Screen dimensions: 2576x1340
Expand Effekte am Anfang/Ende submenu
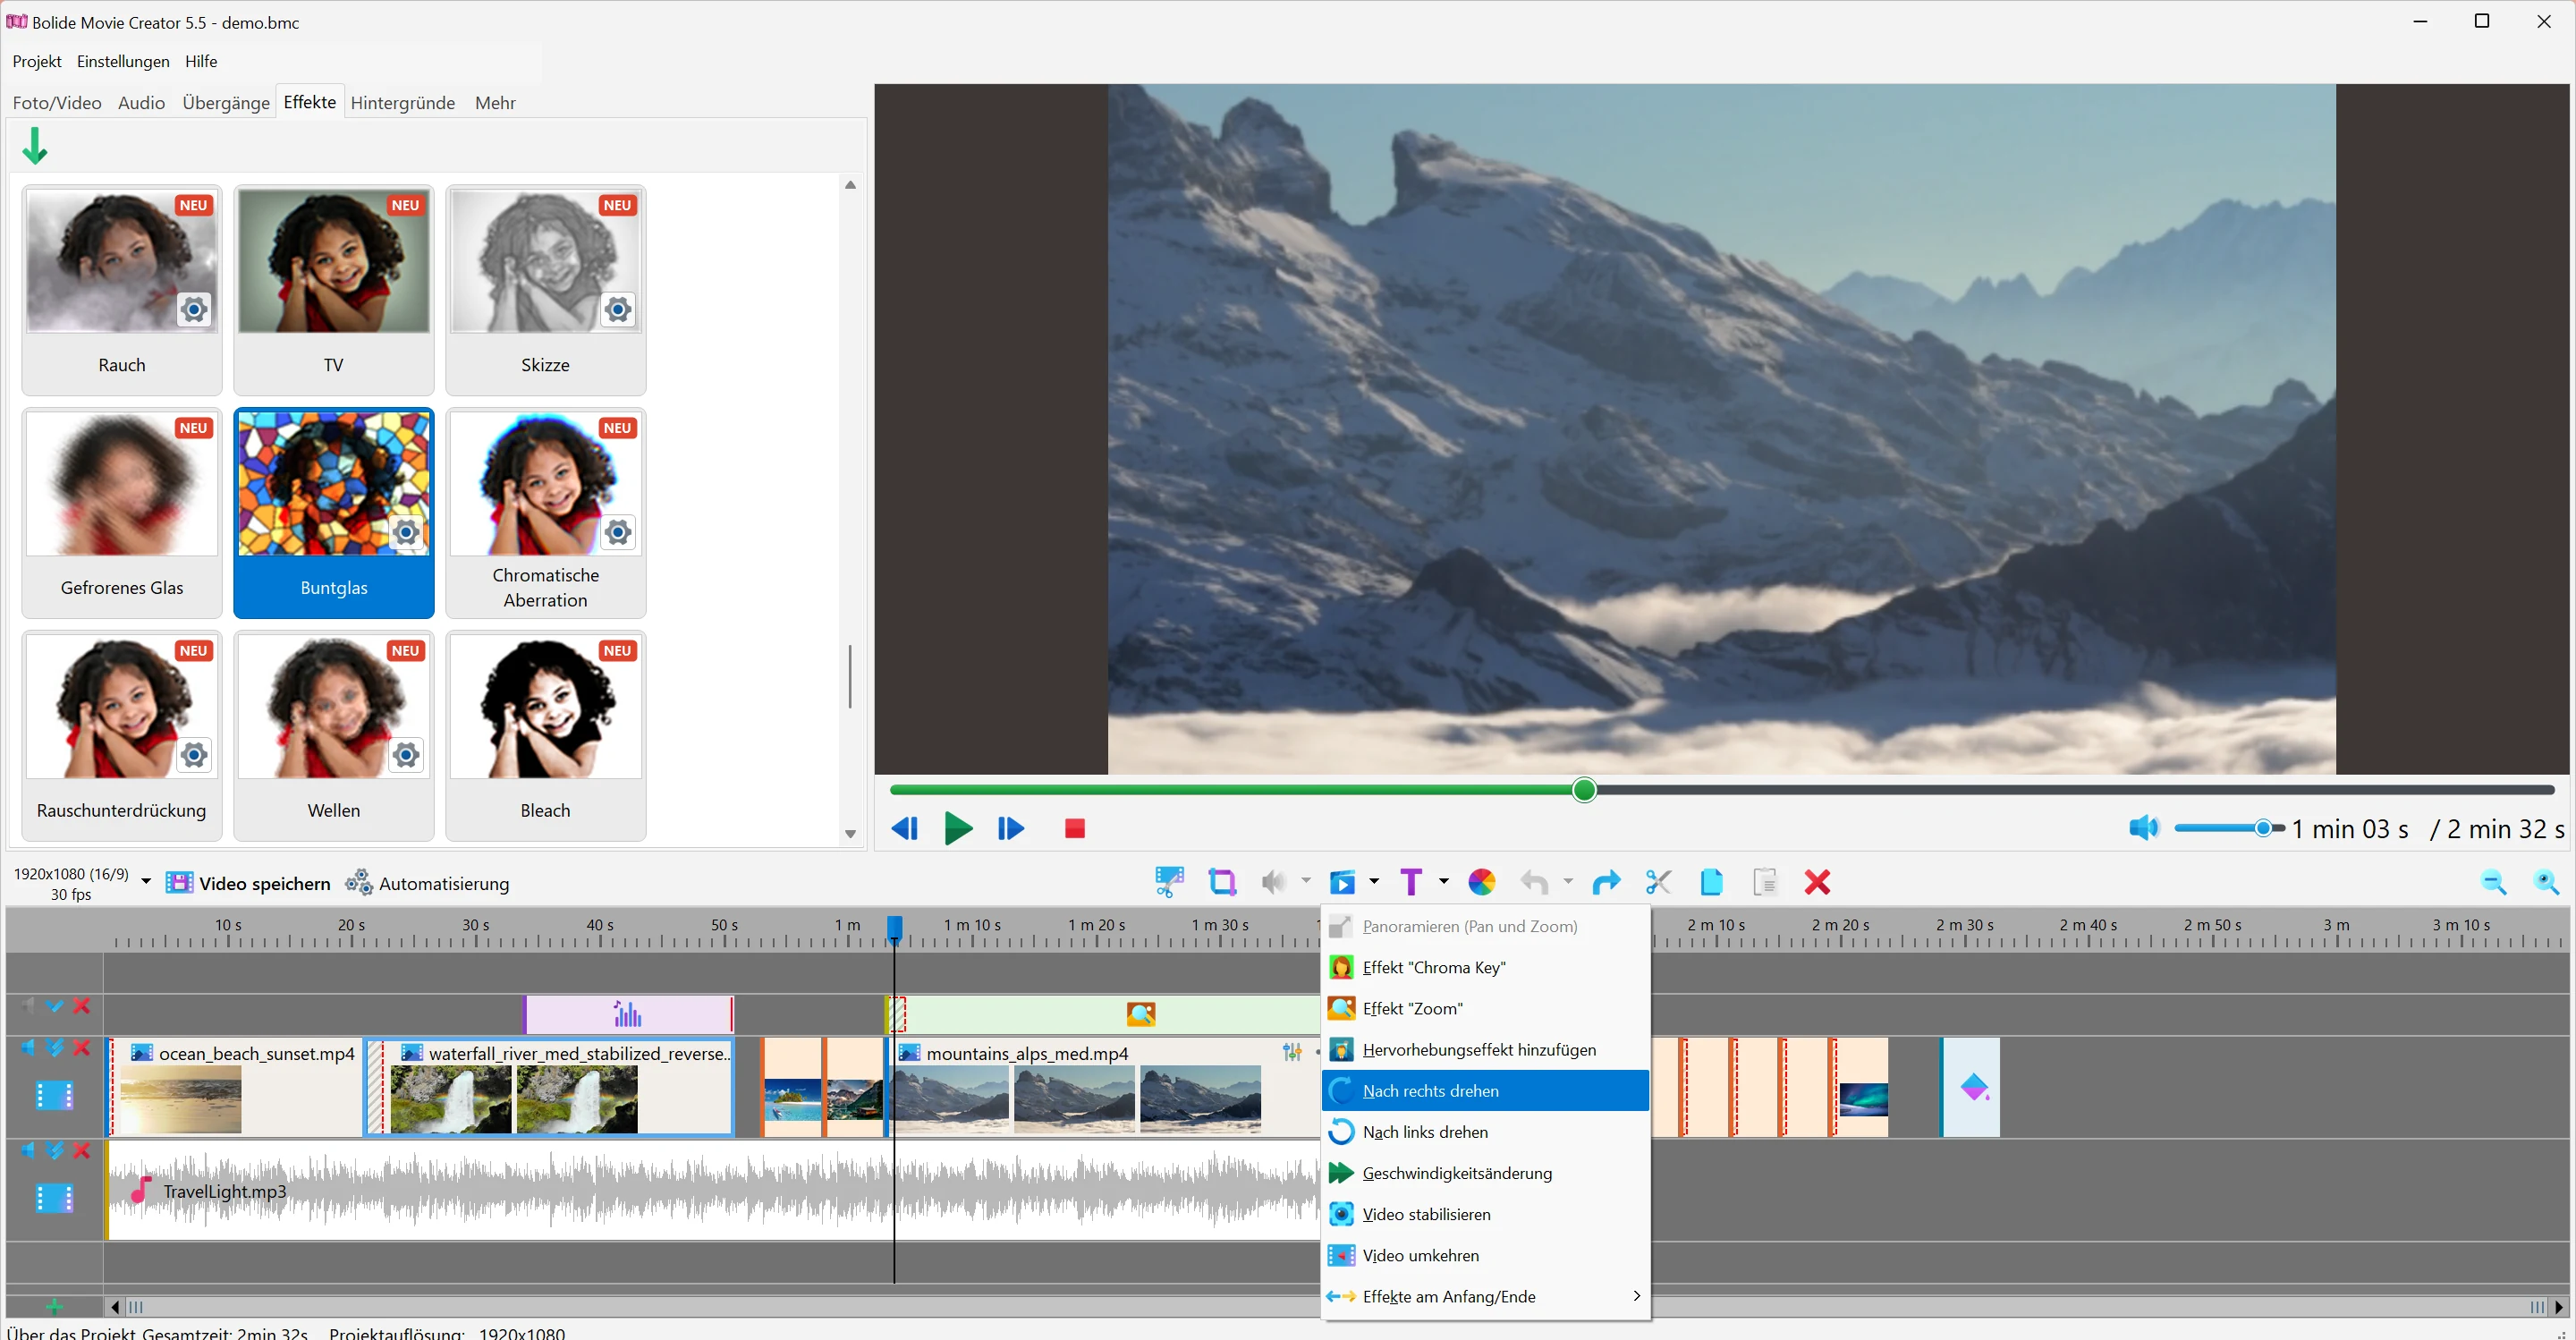pos(1485,1296)
